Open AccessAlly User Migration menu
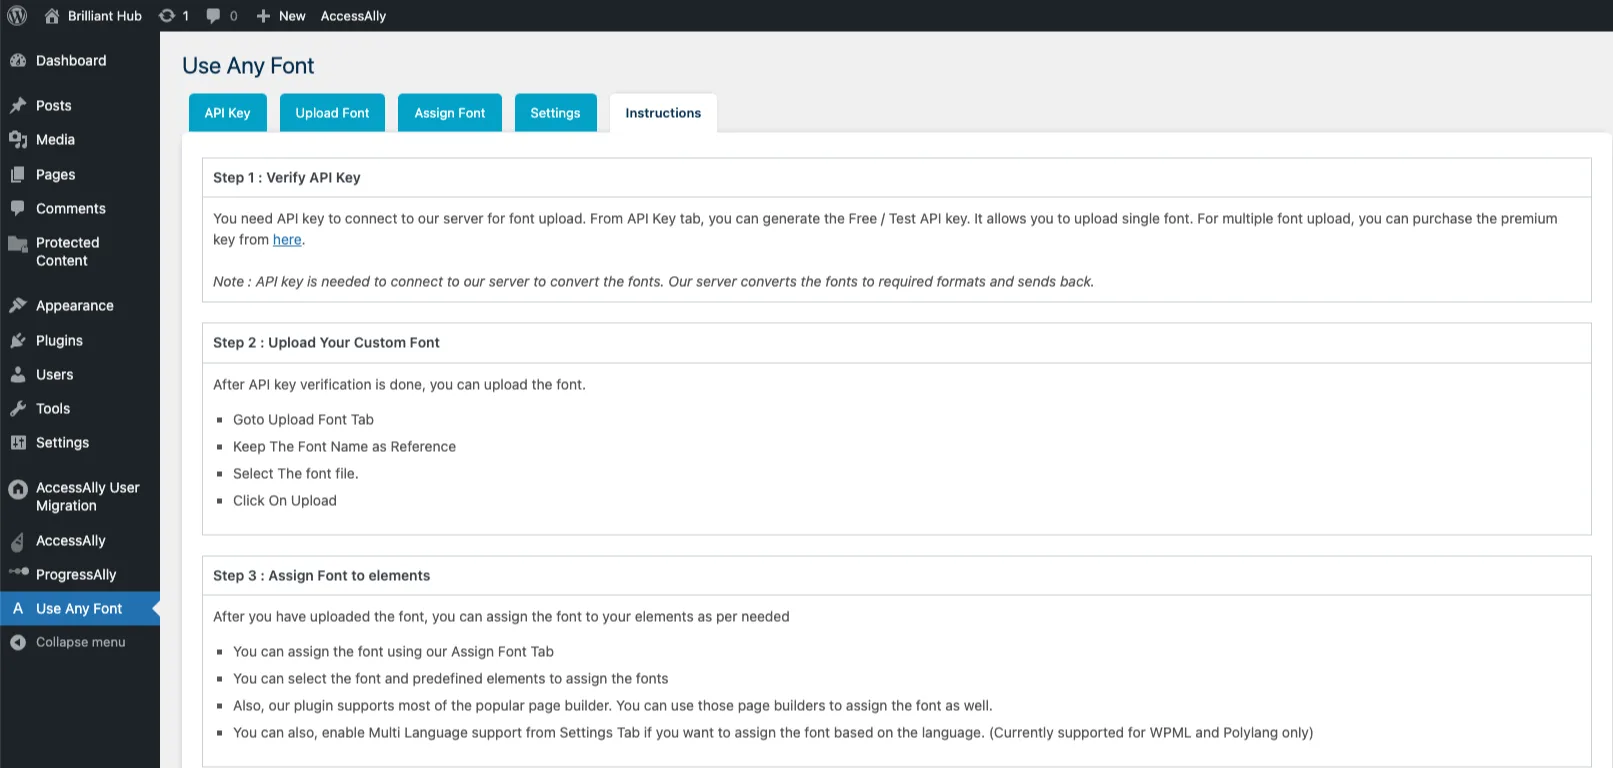This screenshot has height=768, width=1613. click(x=87, y=497)
